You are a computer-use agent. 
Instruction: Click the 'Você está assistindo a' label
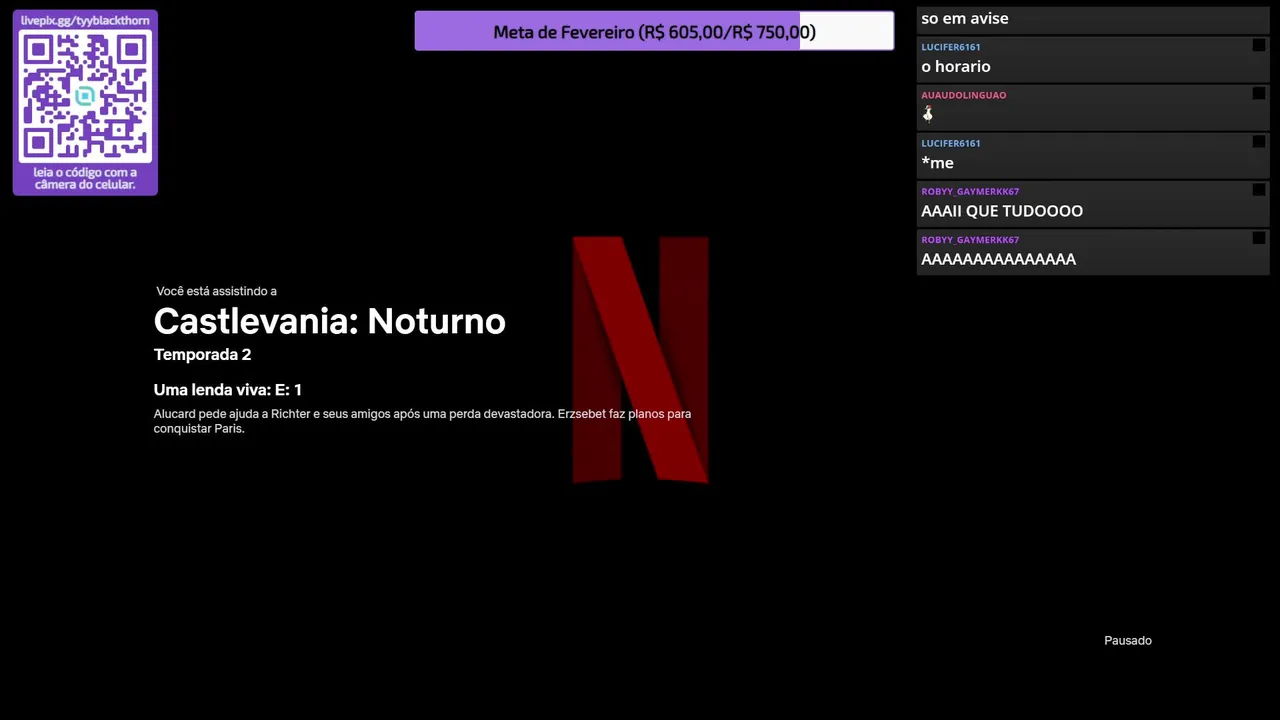pyautogui.click(x=216, y=291)
